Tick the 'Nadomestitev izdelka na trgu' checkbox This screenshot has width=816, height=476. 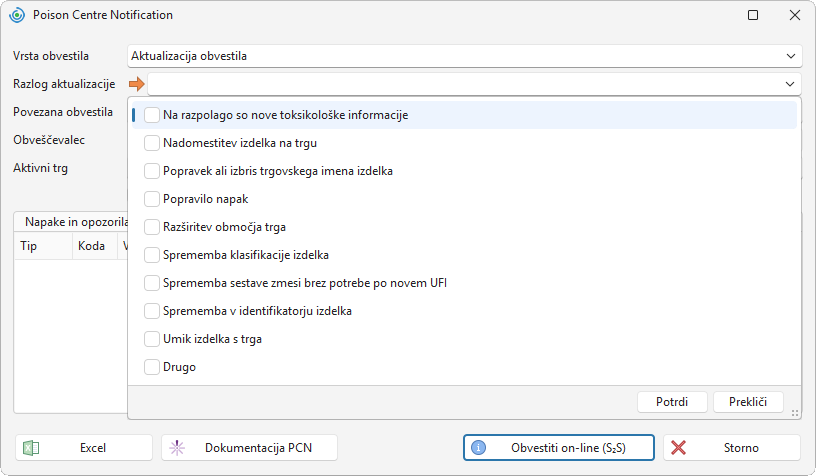tap(152, 143)
